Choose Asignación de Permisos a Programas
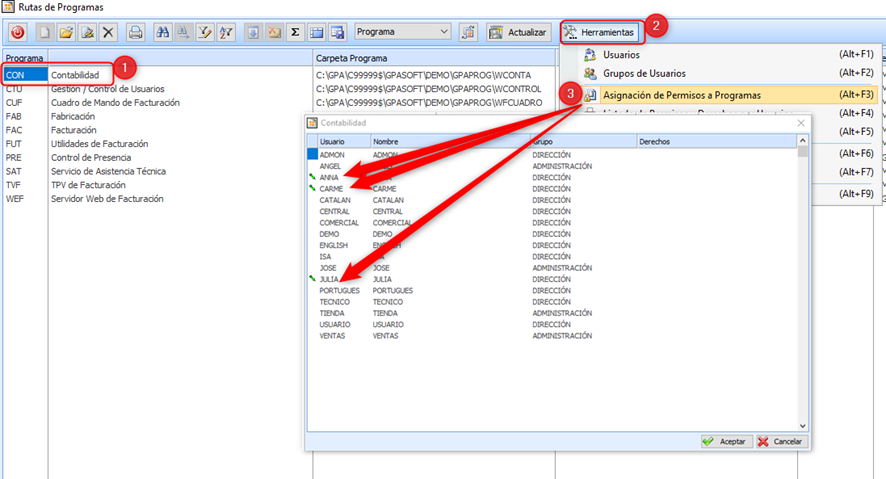 [x=681, y=95]
